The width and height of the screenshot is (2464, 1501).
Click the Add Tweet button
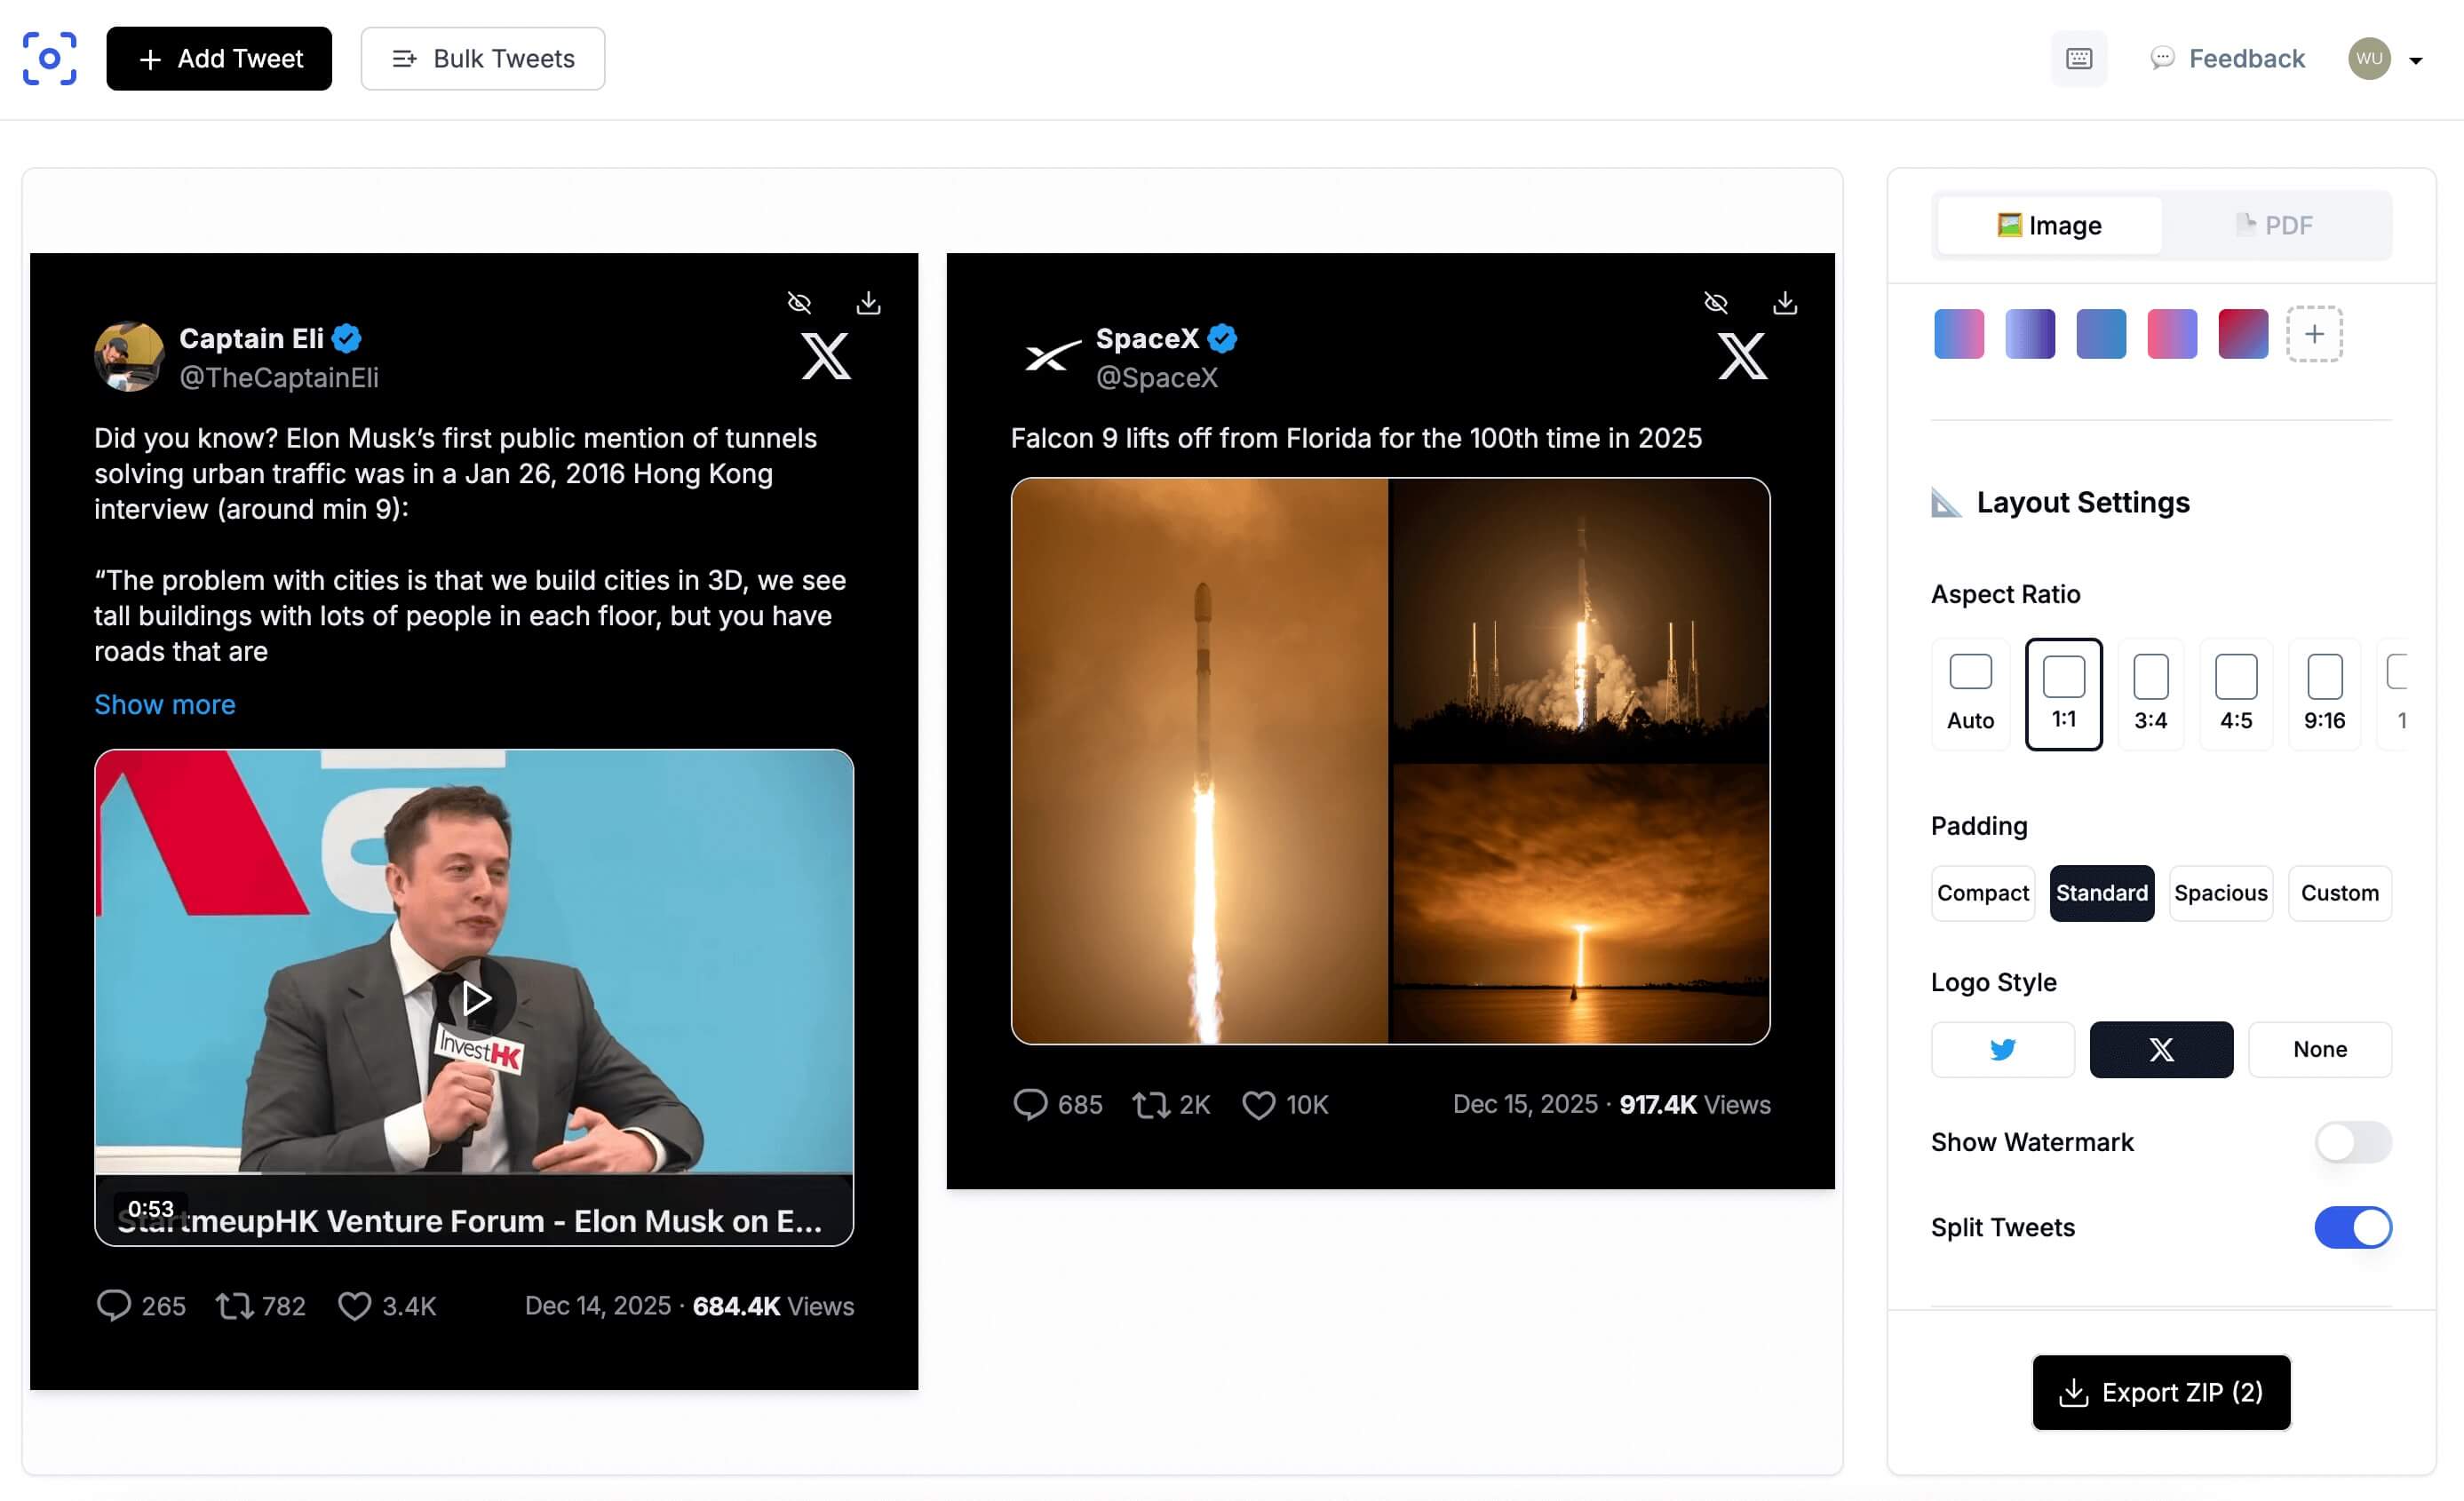(x=219, y=58)
